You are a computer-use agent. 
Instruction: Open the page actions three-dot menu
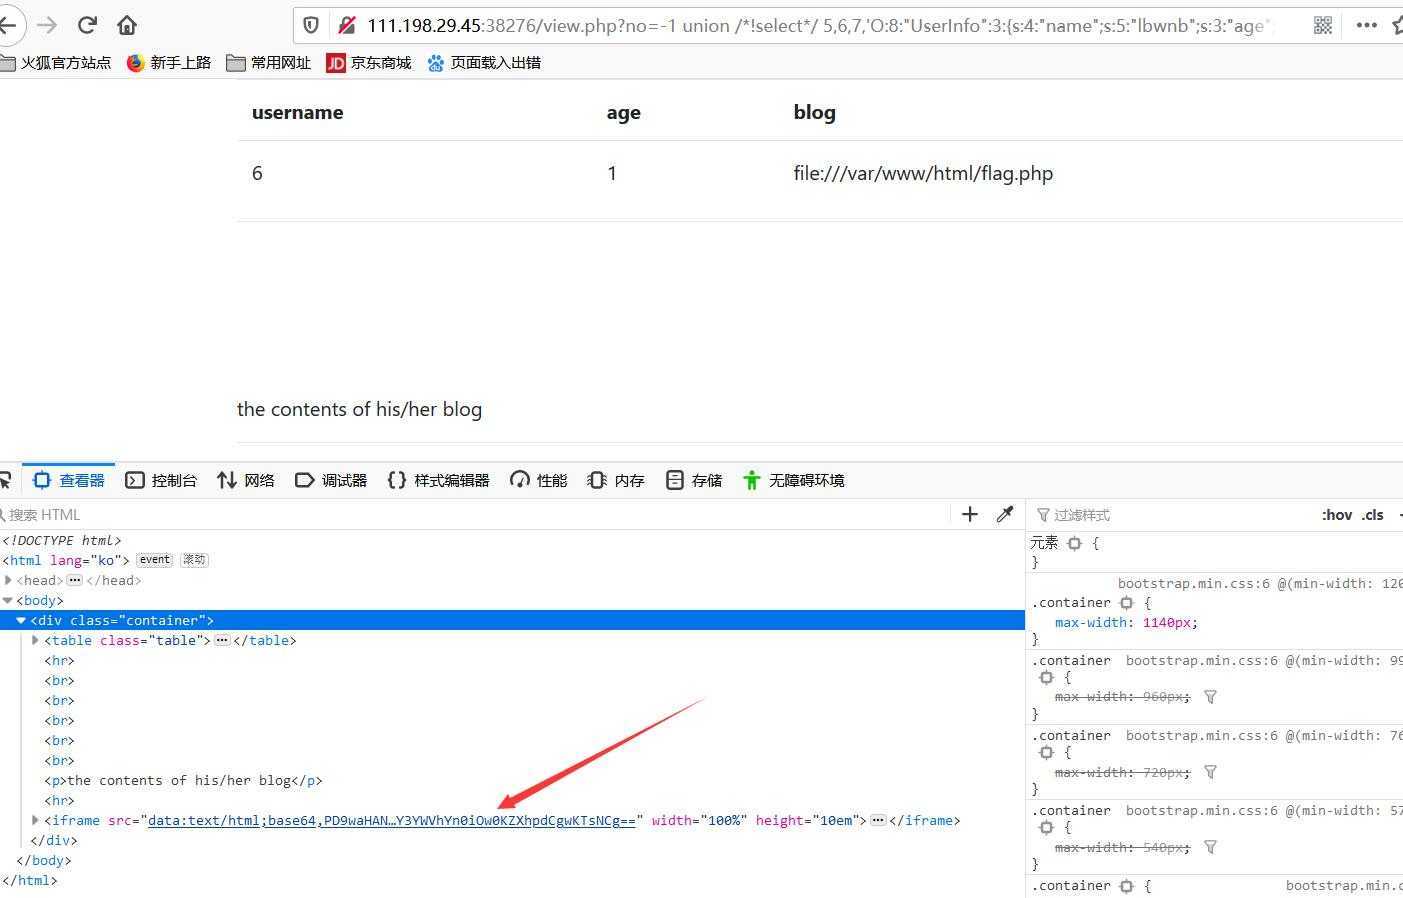coord(1366,25)
